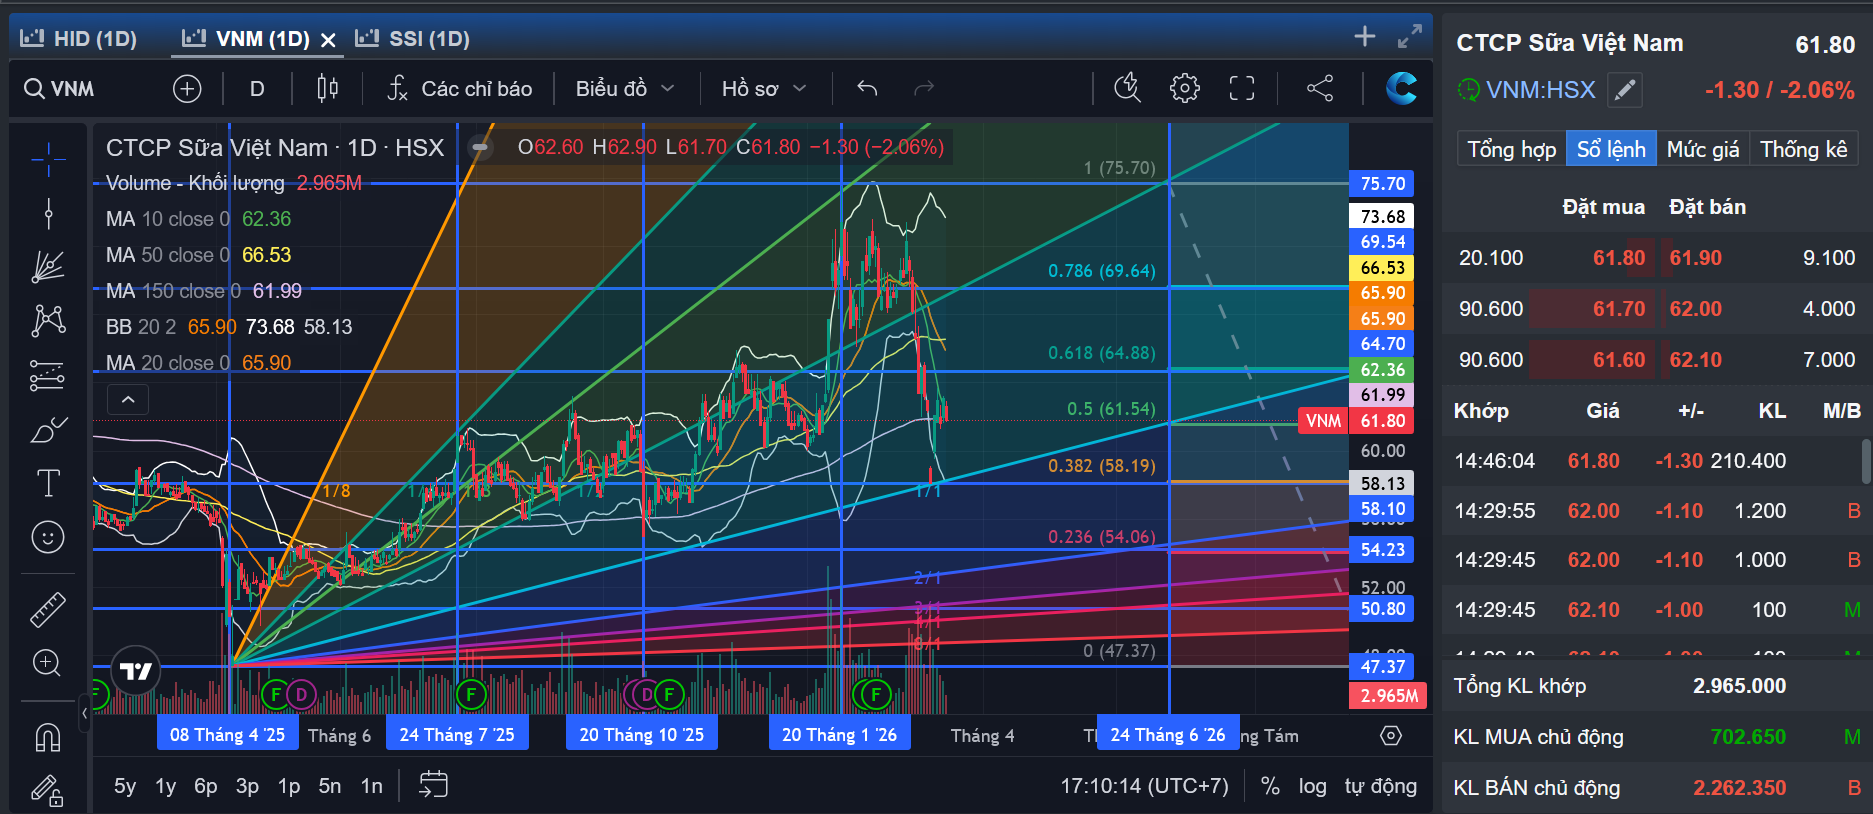Screen dimensions: 1873x814
Task: Open the Các chỉ báo indicators dialog
Action: click(460, 89)
